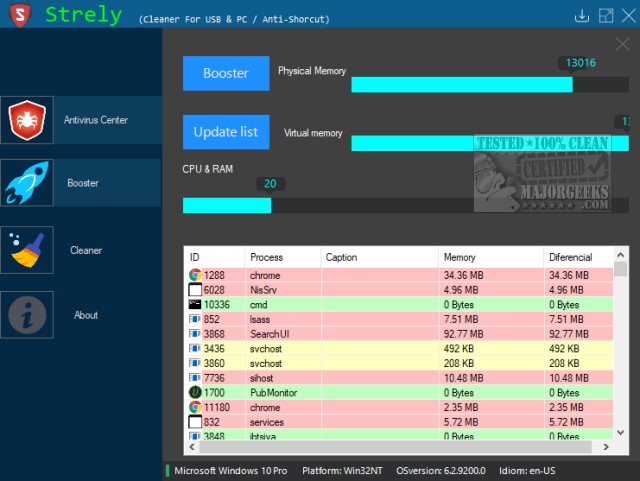Image resolution: width=640 pixels, height=481 pixels.
Task: Click 'Microsoft Windows 10 Pro' status text
Action: pyautogui.click(x=231, y=471)
